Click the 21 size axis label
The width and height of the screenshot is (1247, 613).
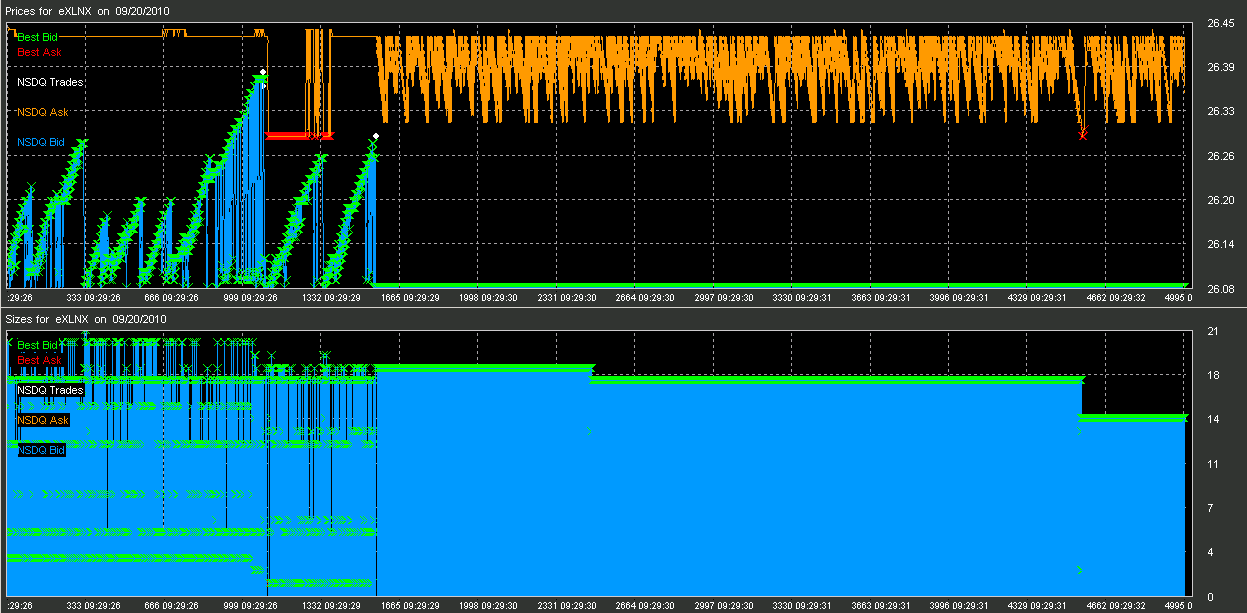[1213, 331]
